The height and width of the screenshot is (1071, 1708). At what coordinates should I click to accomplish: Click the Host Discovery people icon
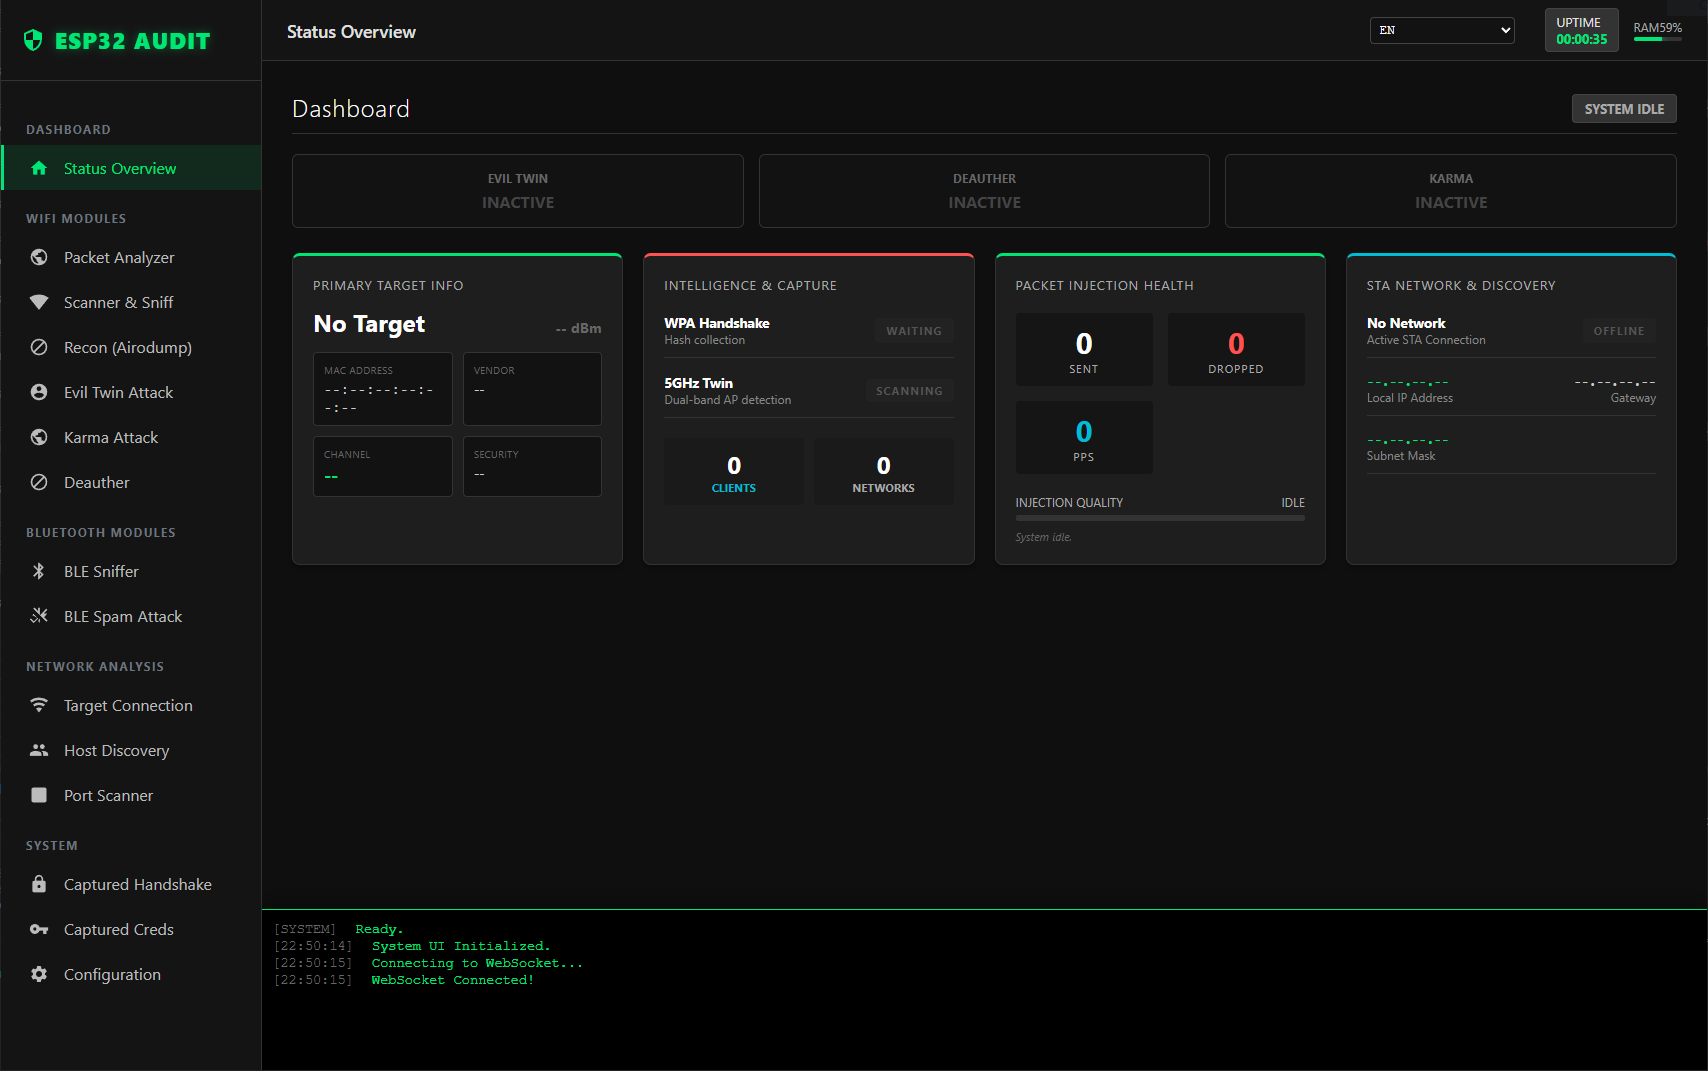click(x=39, y=750)
